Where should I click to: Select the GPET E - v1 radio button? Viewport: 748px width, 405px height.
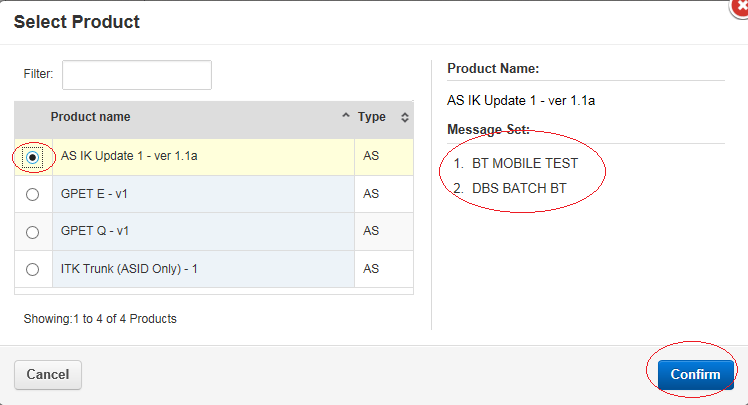(32, 195)
